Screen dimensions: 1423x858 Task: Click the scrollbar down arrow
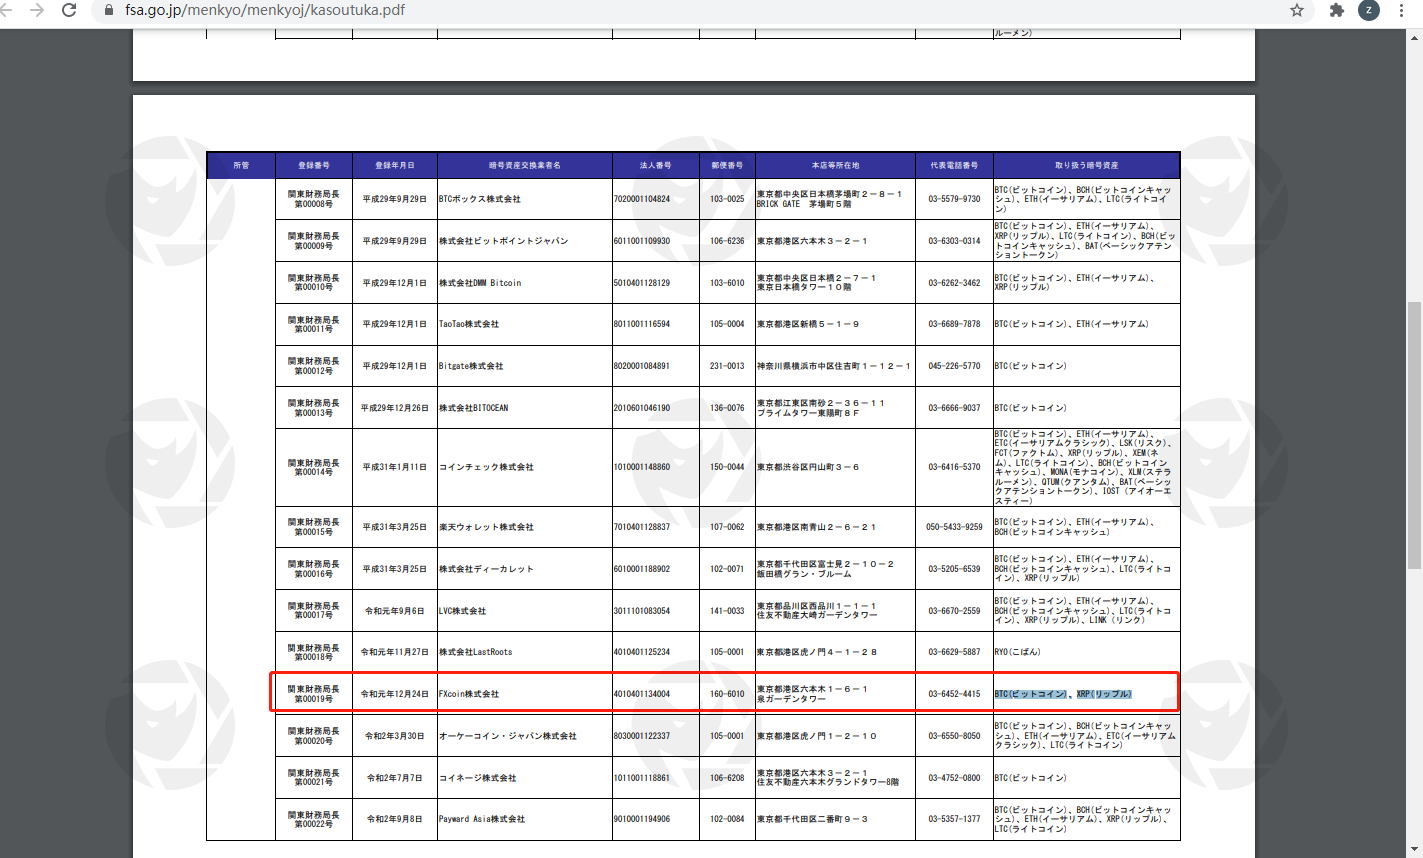[1414, 850]
